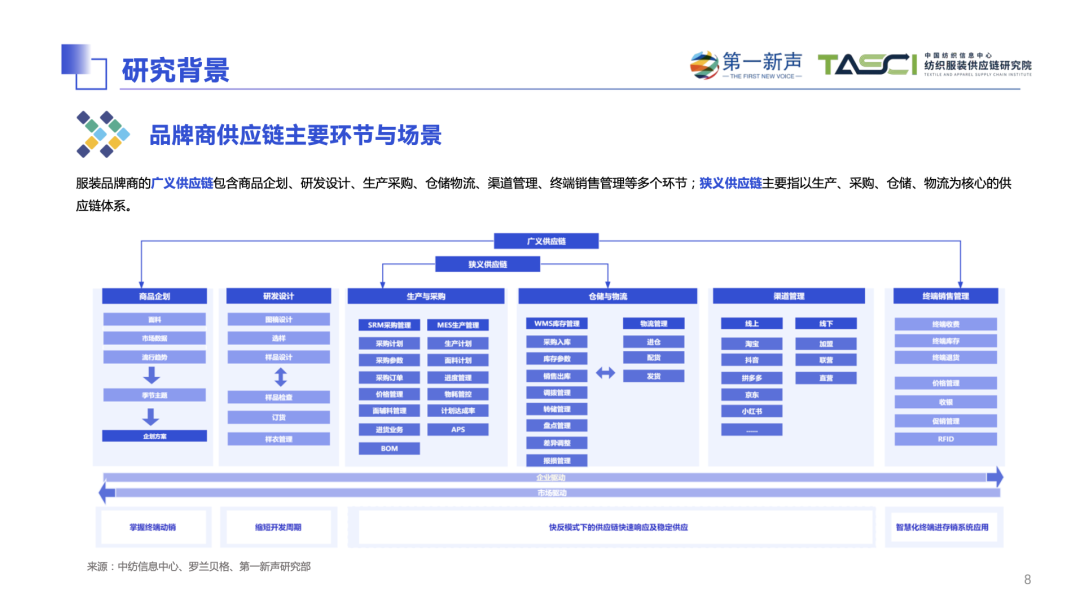This screenshot has height=605, width=1080.
Task: Click the 终端收费 box
Action: 946,324
